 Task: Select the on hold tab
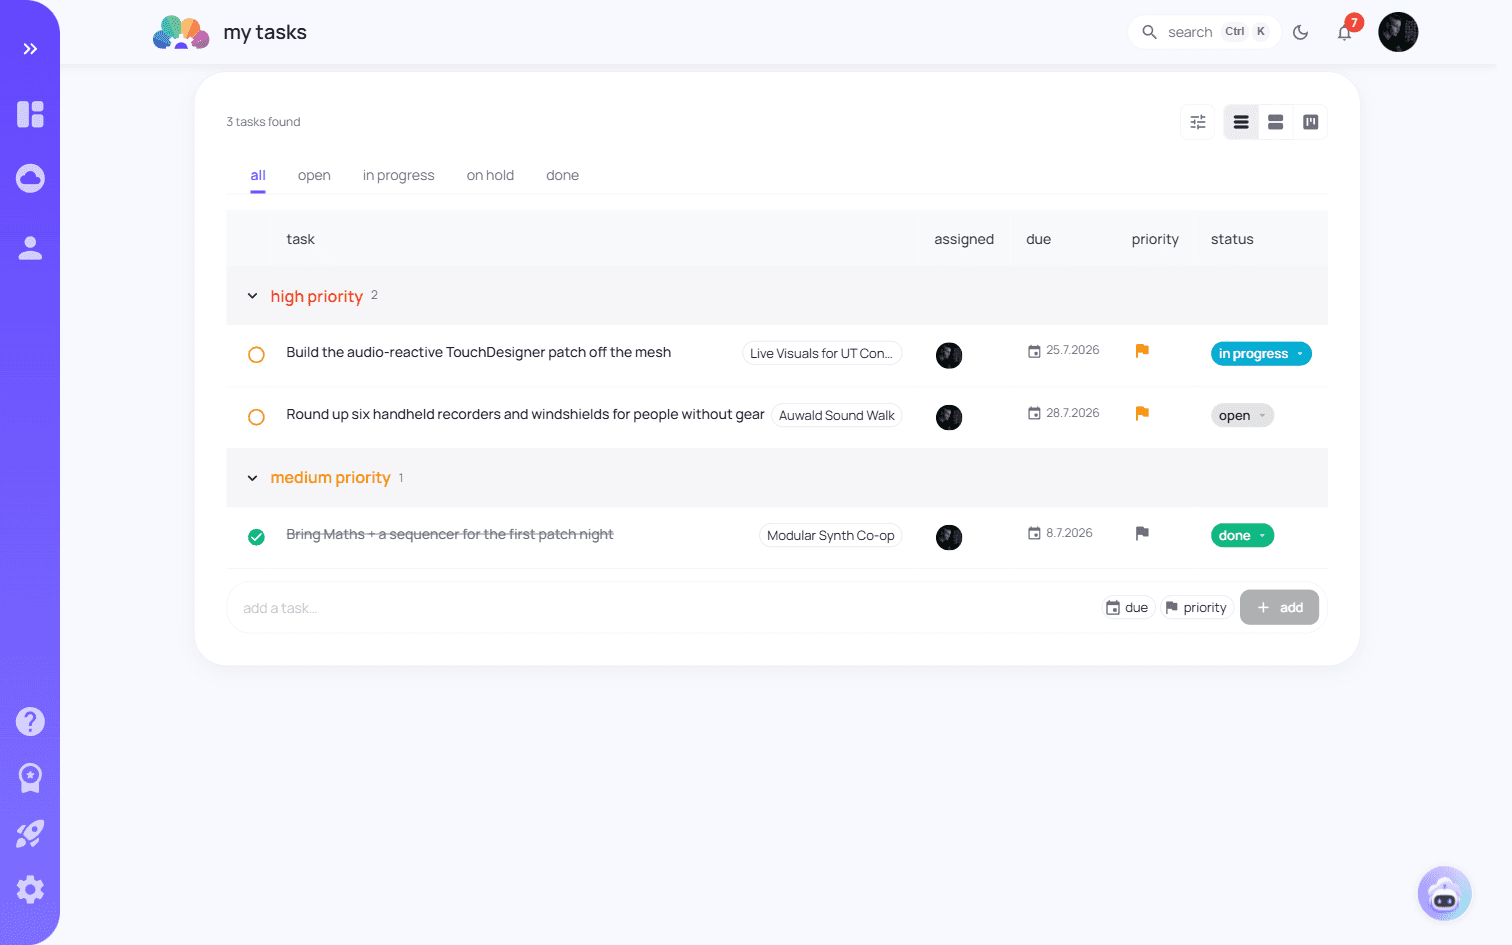(x=490, y=176)
